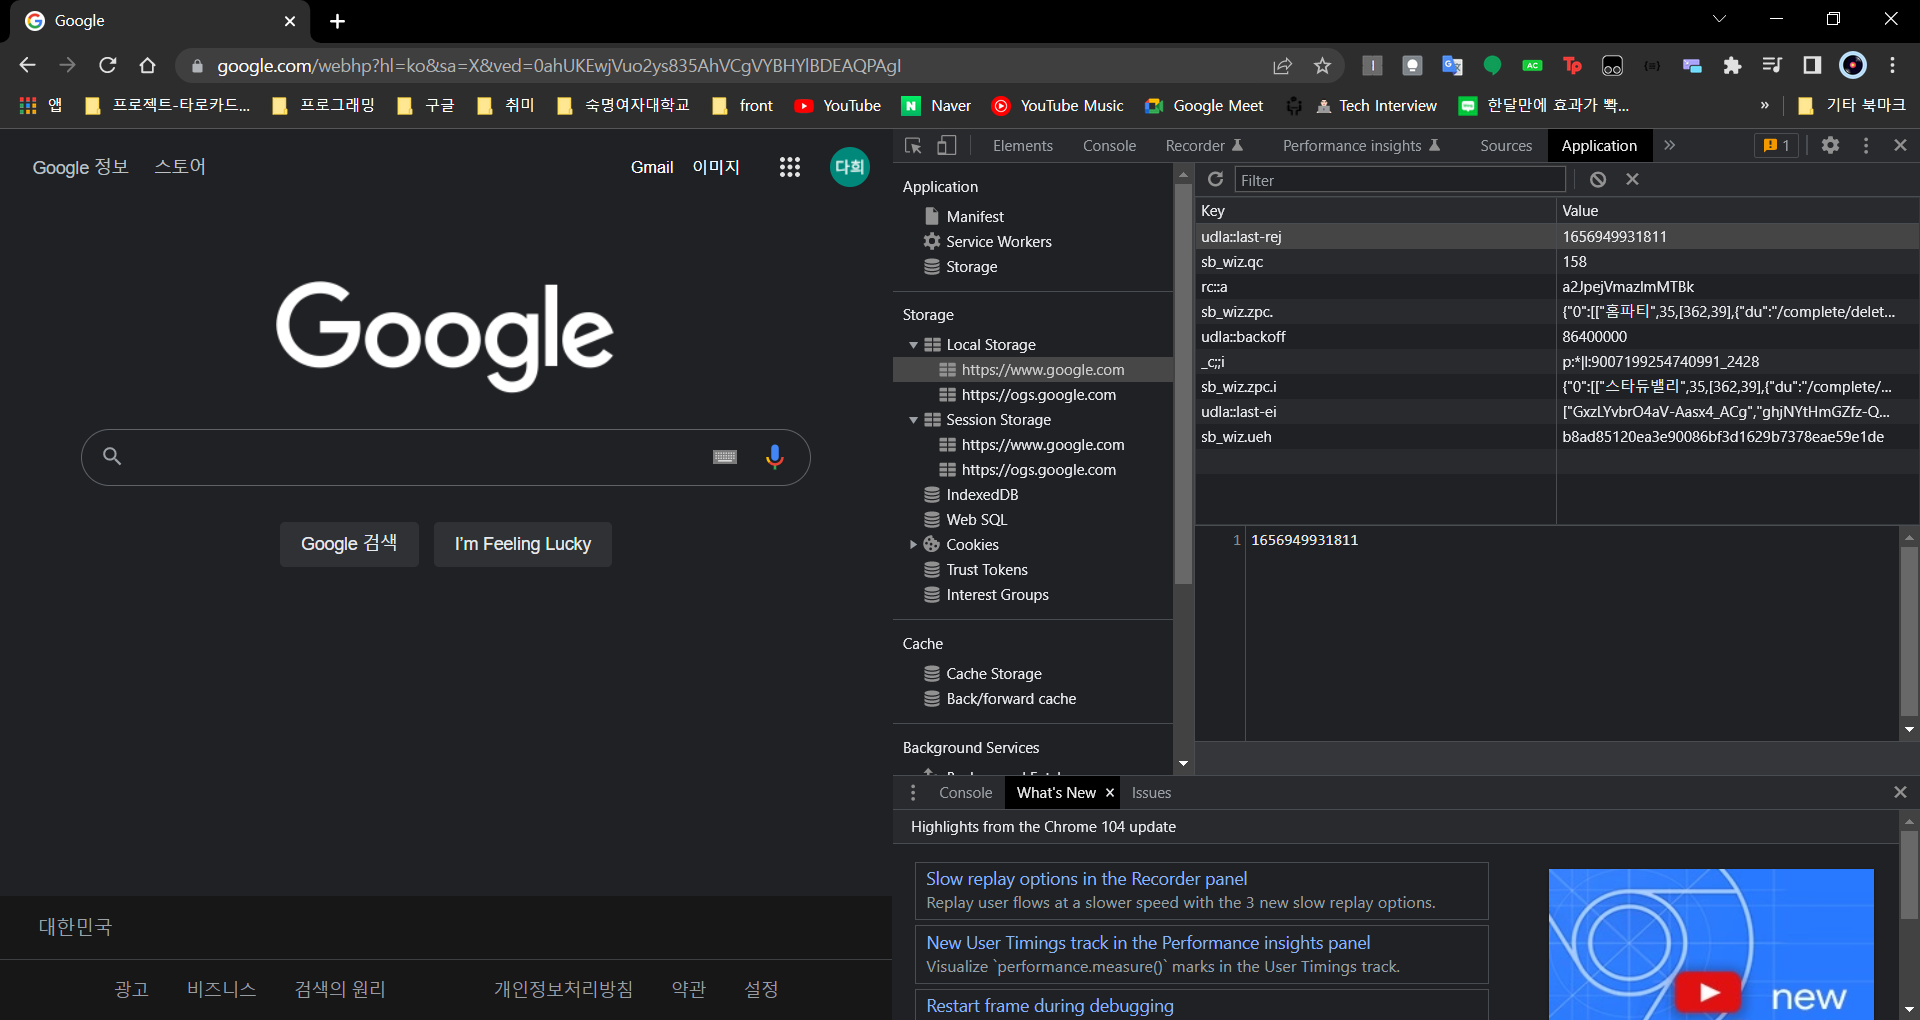Switch to the Elements tab

pyautogui.click(x=1022, y=146)
